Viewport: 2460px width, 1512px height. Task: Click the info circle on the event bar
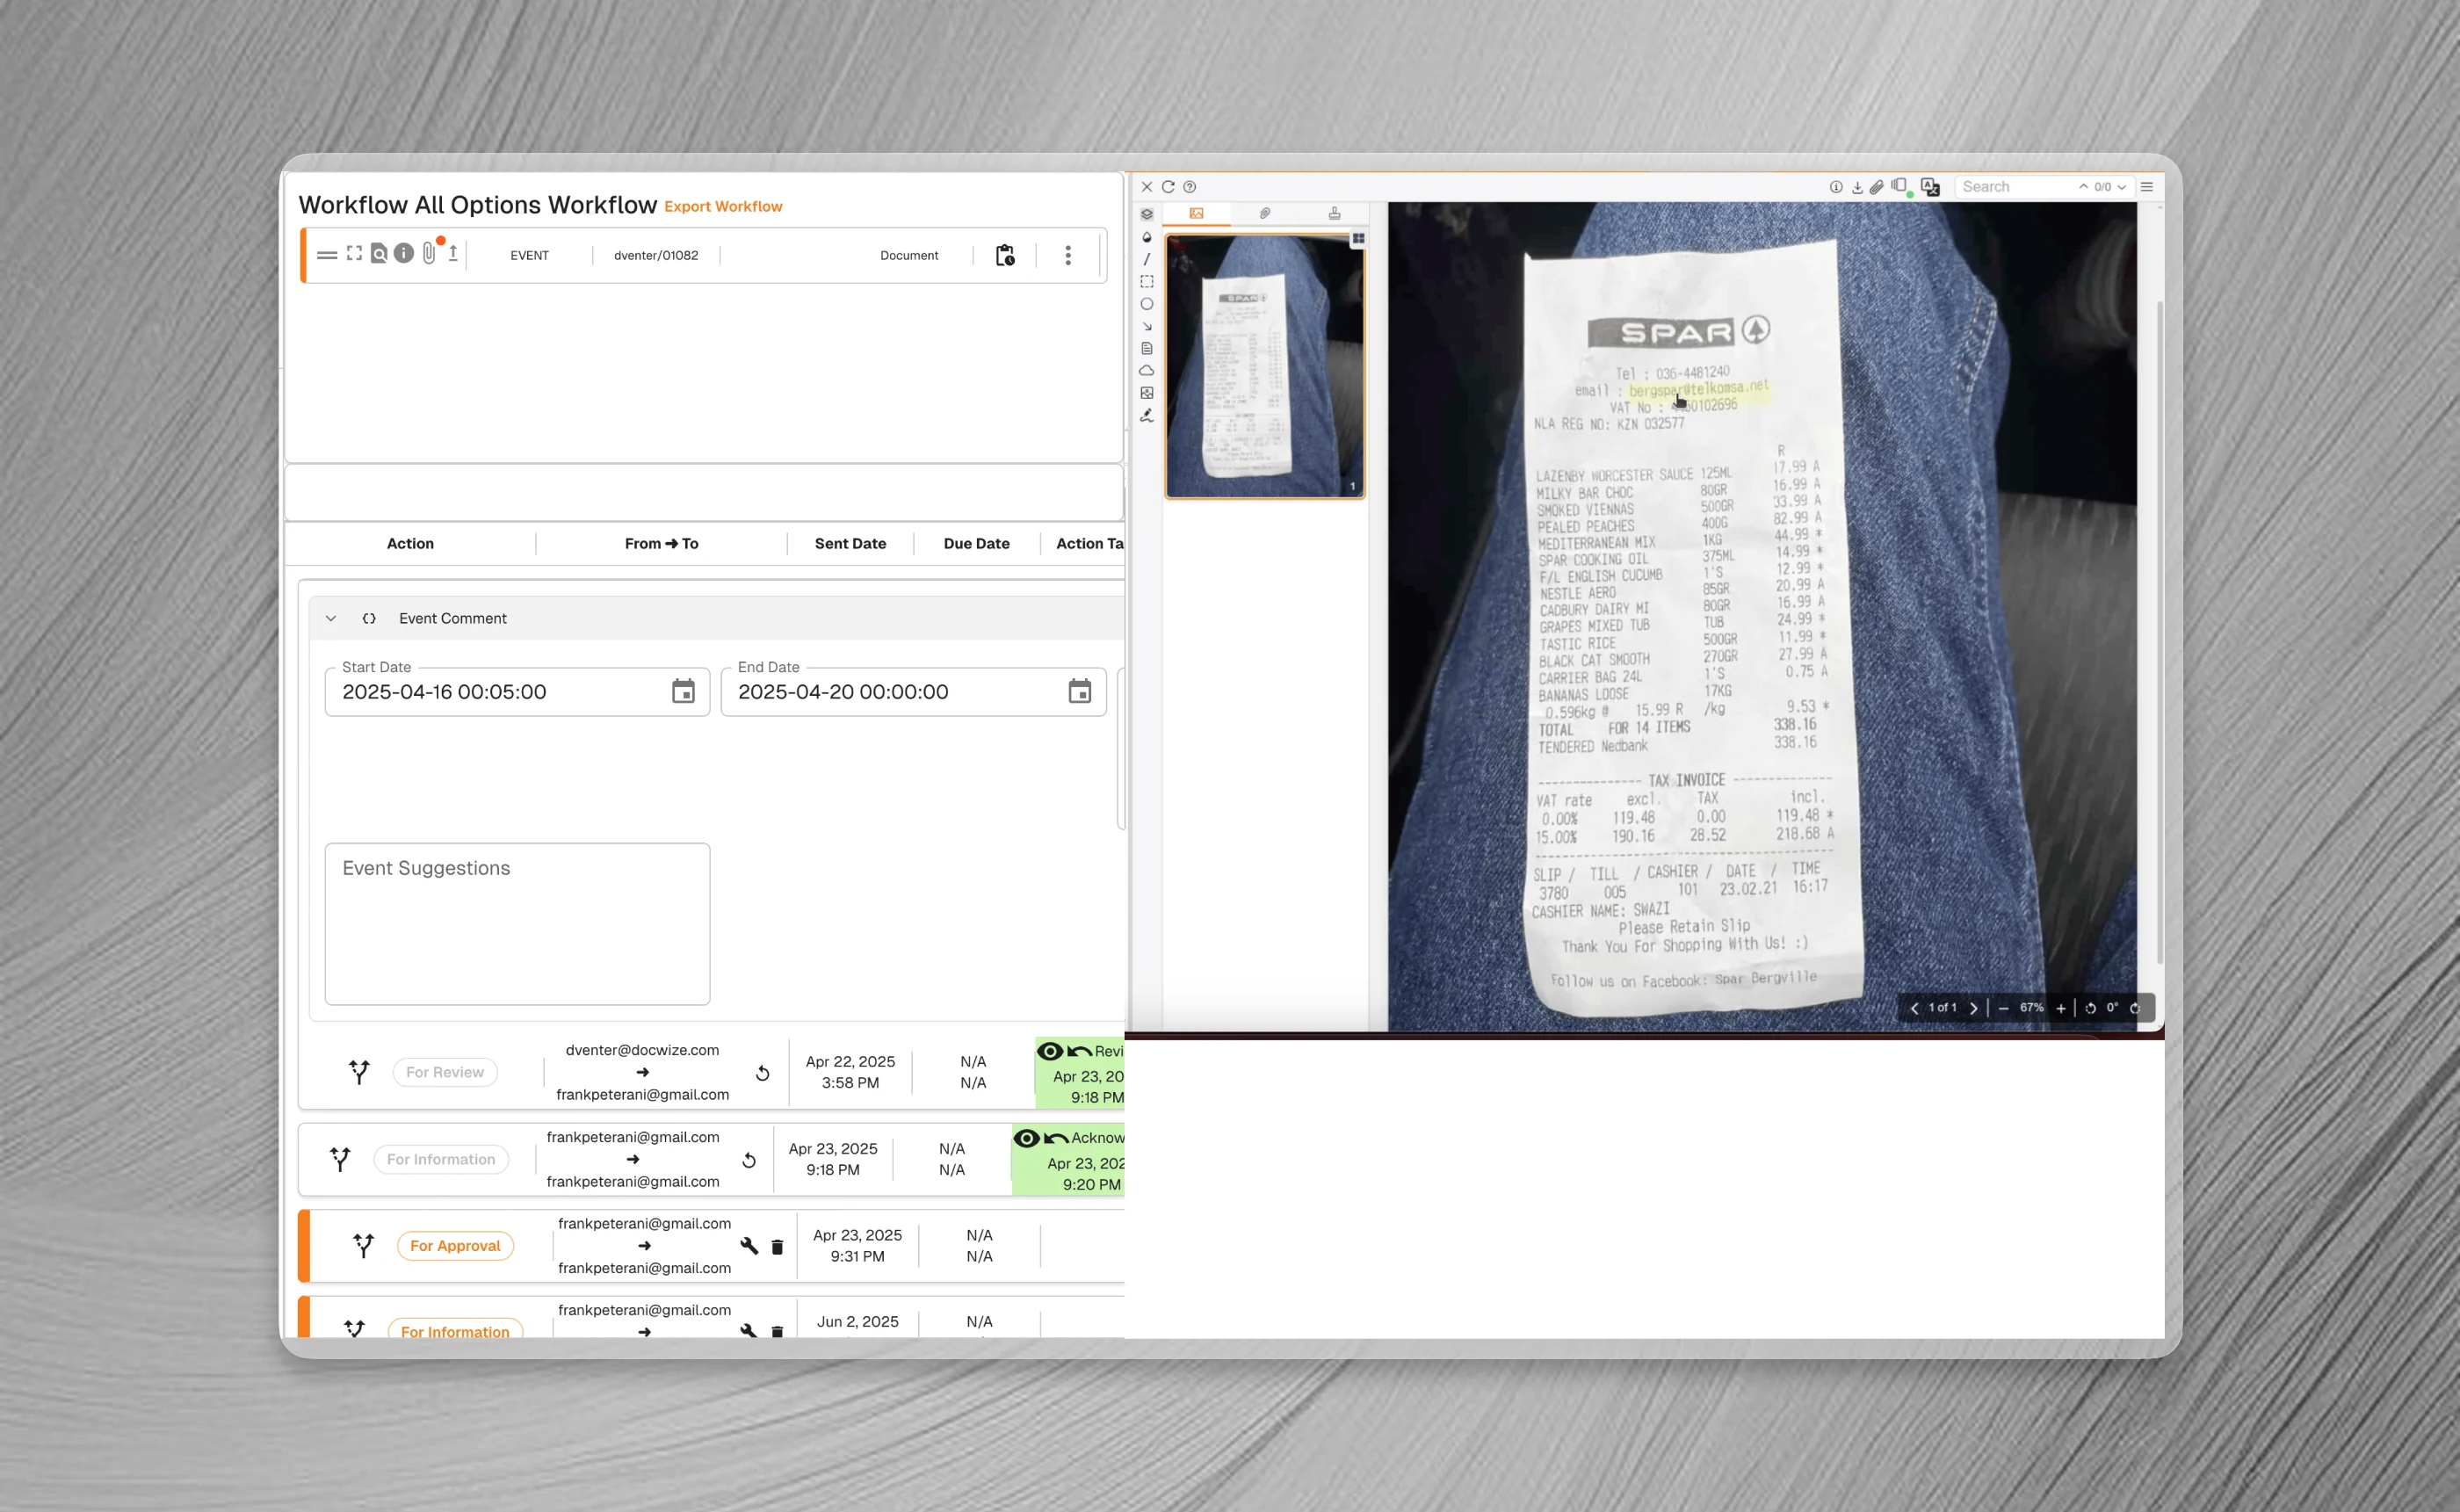point(403,254)
